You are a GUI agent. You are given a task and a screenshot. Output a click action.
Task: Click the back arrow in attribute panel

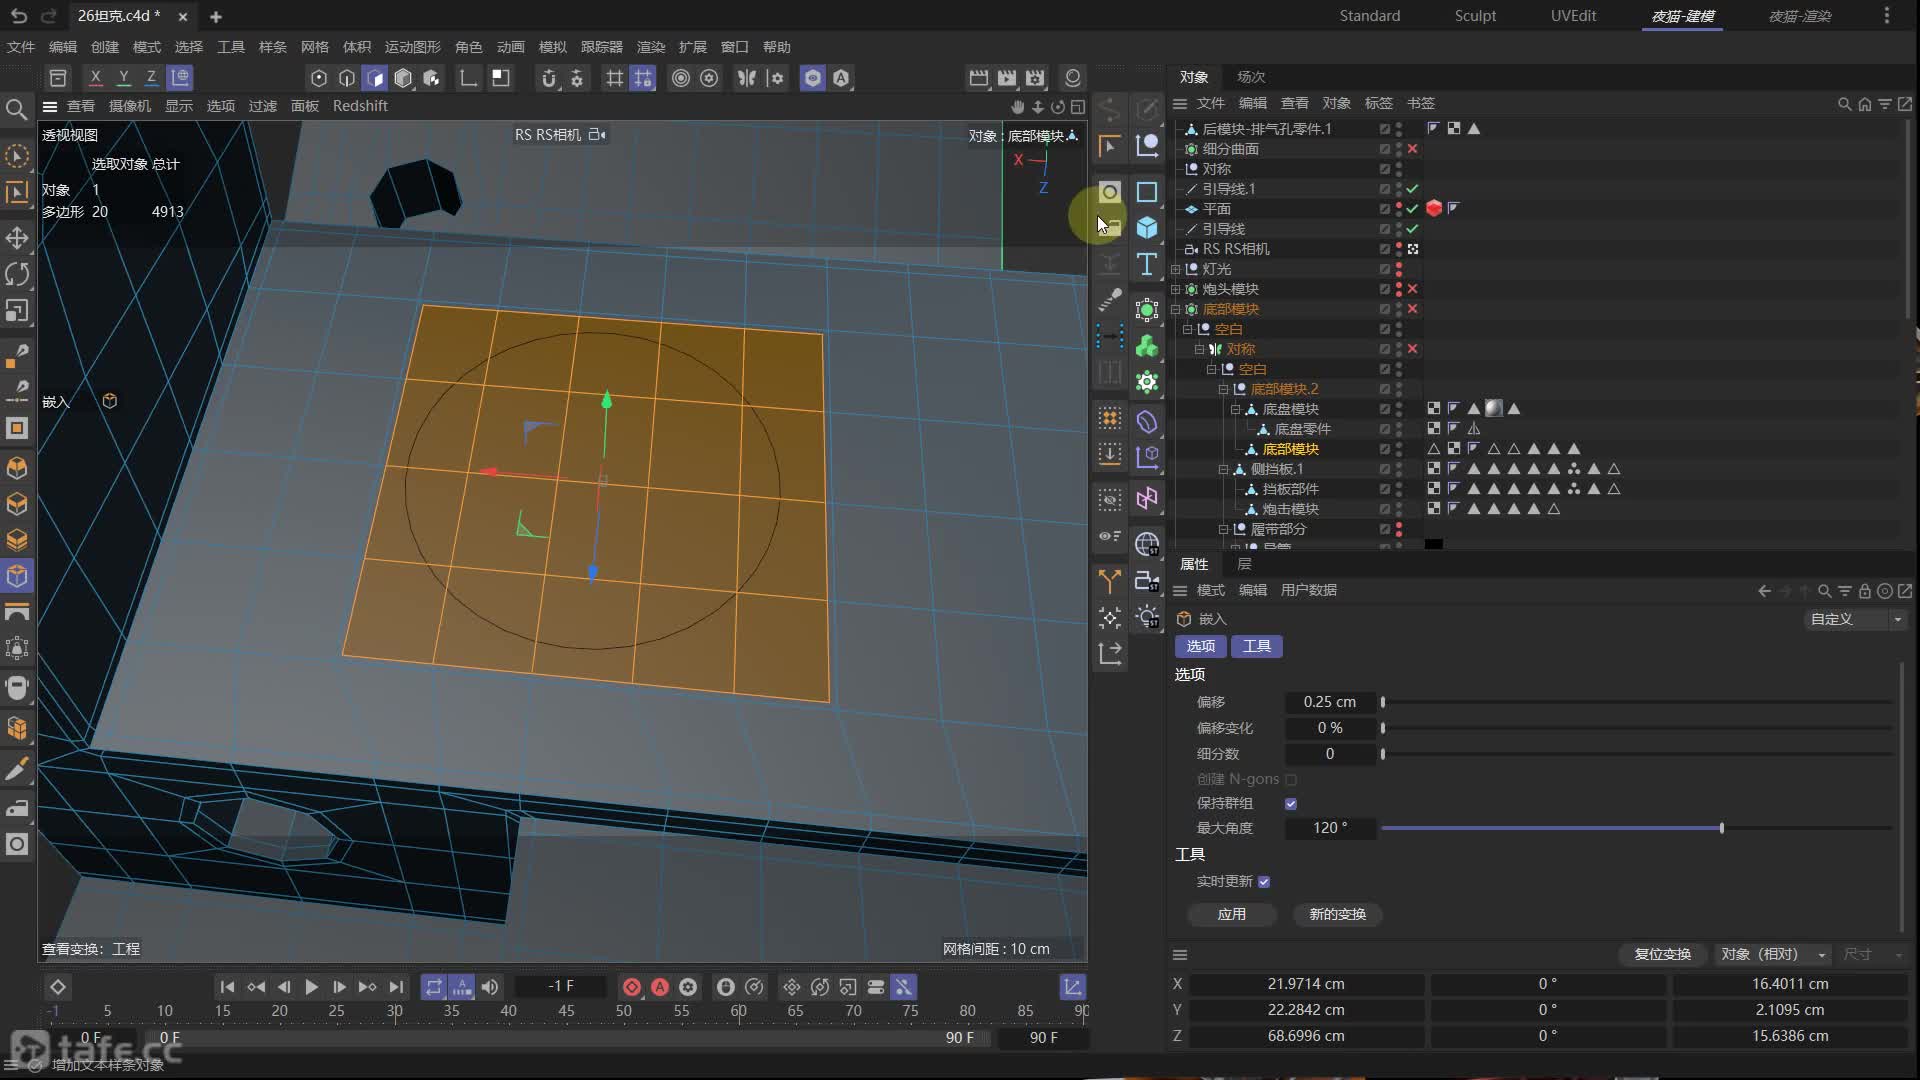click(1764, 591)
